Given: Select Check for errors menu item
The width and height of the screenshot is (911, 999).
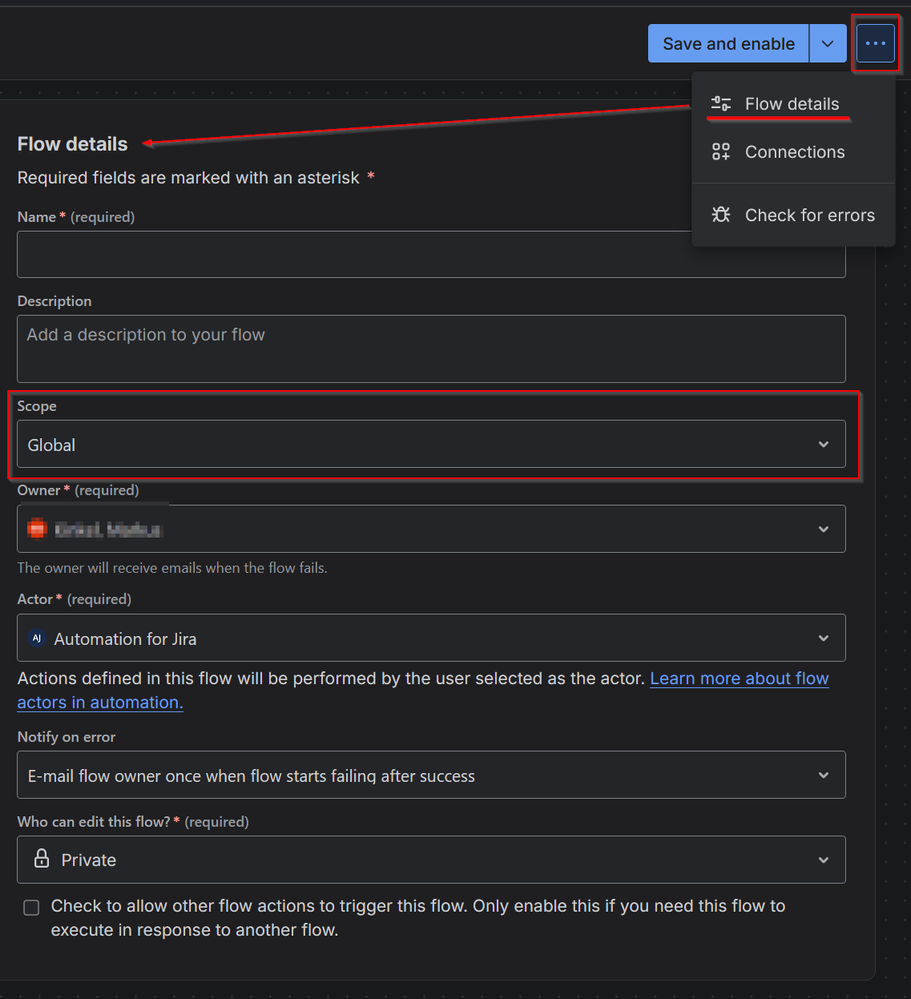Looking at the screenshot, I should 793,215.
